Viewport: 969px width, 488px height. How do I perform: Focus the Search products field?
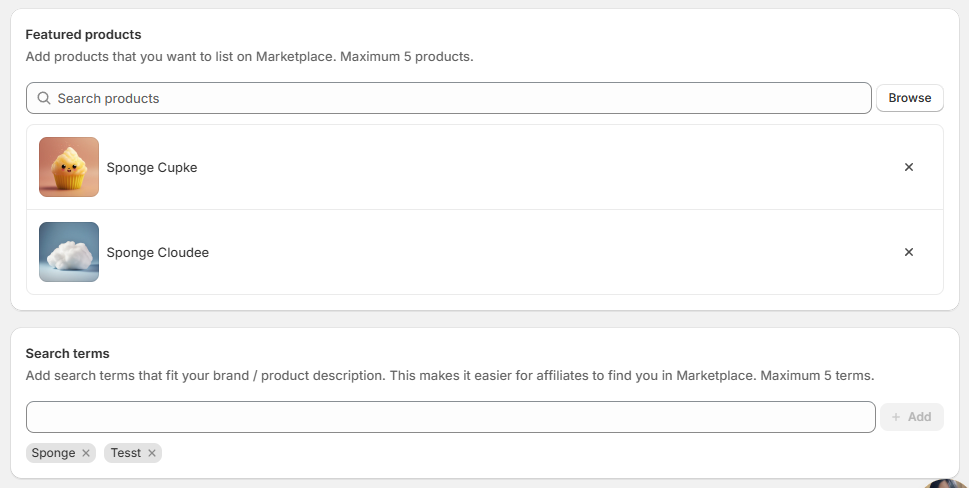coord(450,98)
